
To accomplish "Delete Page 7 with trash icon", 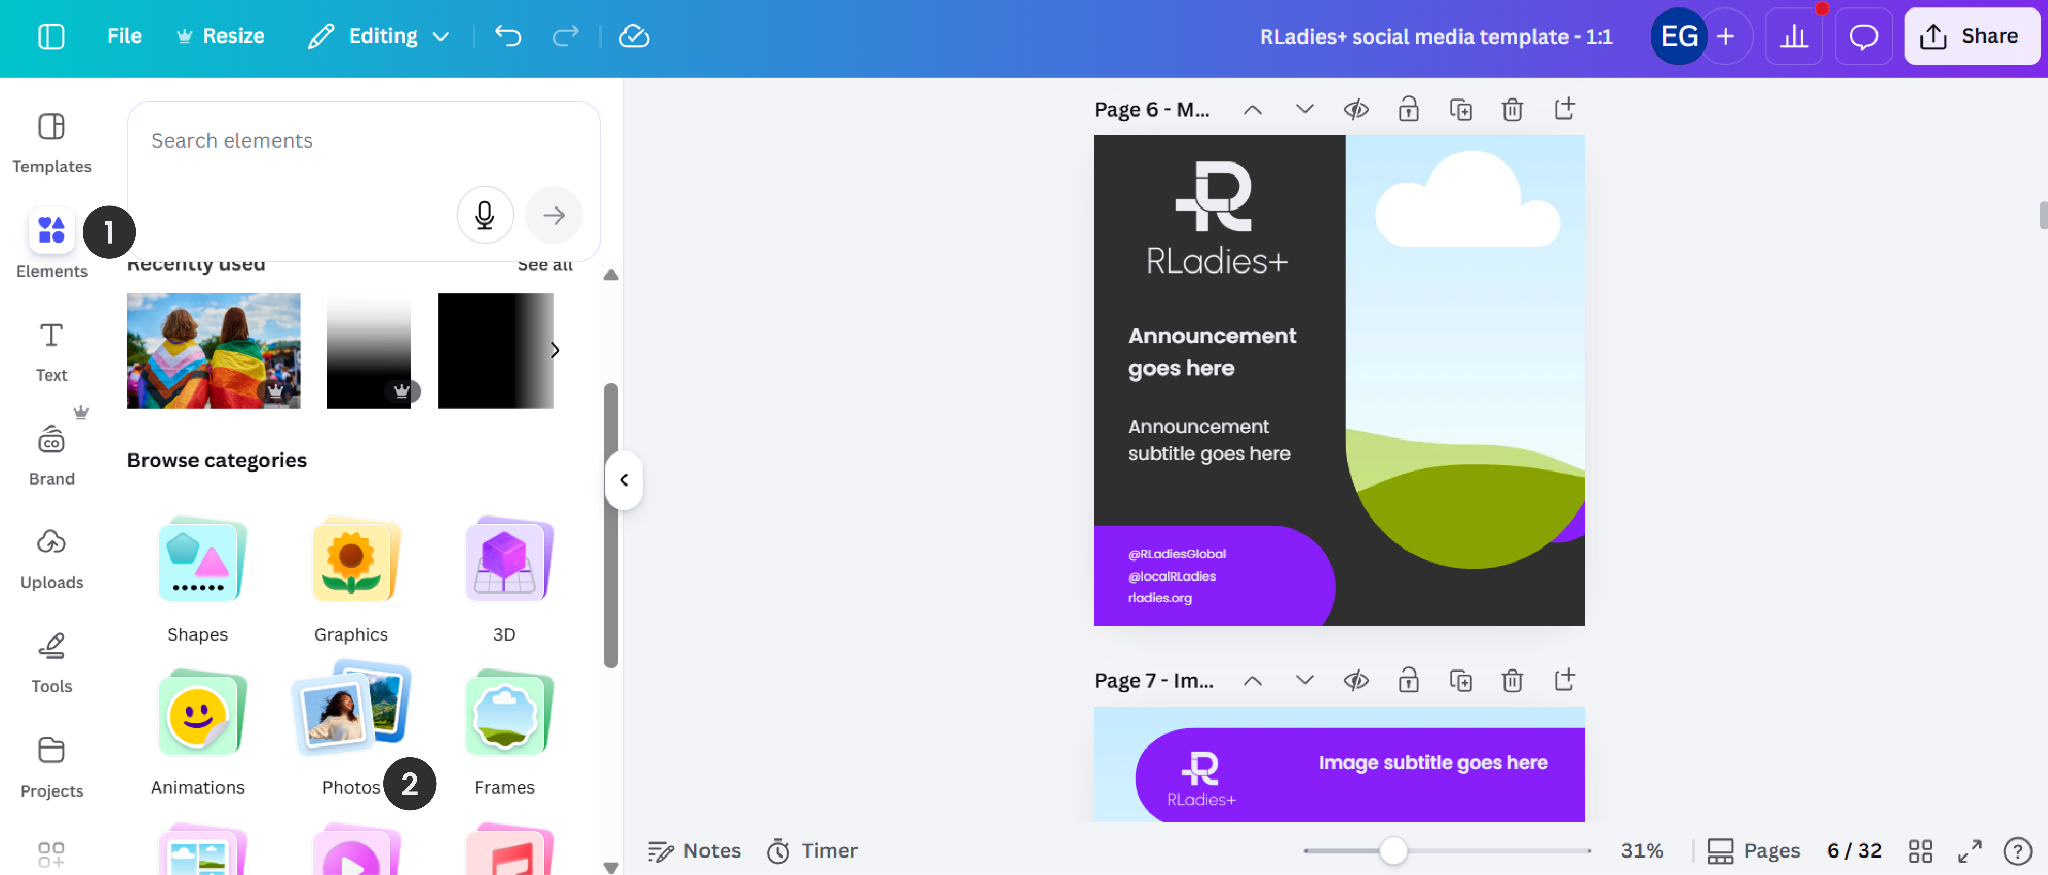I will coord(1513,681).
